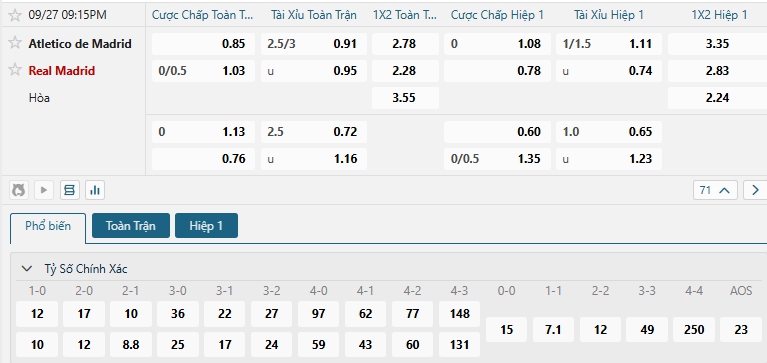Open the Hiệp 1 tab
Screen dimensions: 767x363
[x=206, y=226]
